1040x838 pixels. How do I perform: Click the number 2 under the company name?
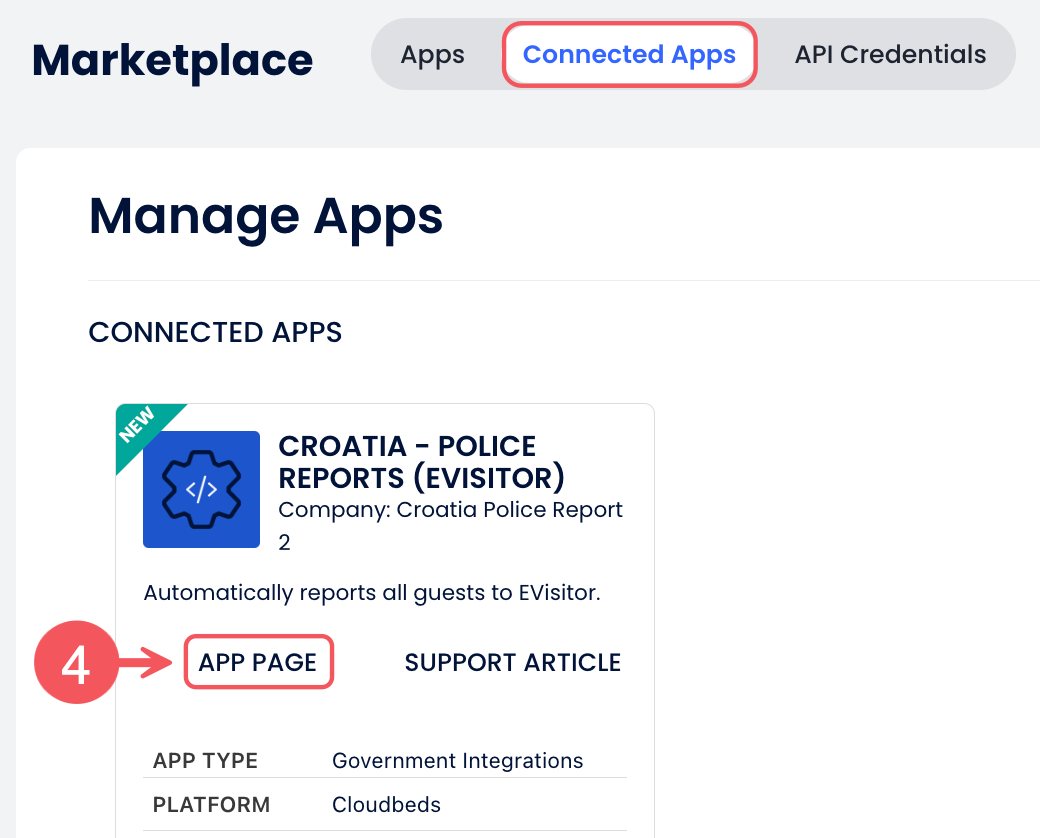point(285,541)
